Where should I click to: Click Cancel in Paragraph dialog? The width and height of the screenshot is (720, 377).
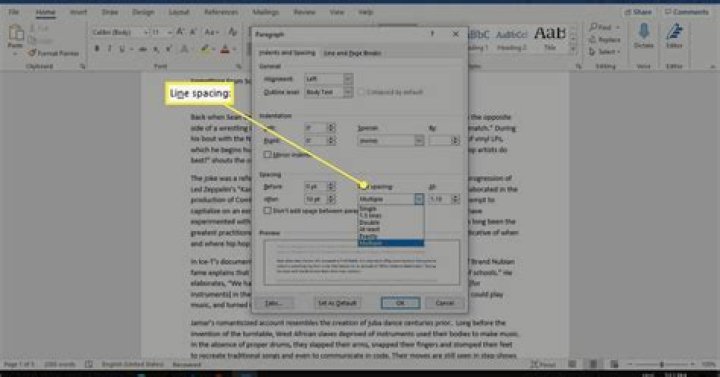point(444,303)
